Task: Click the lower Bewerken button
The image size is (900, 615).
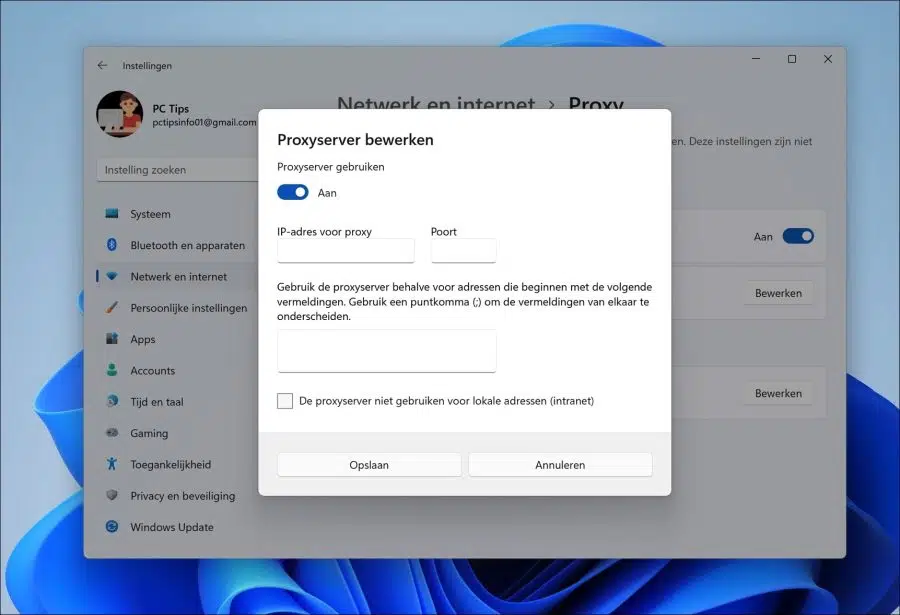Action: coord(778,393)
